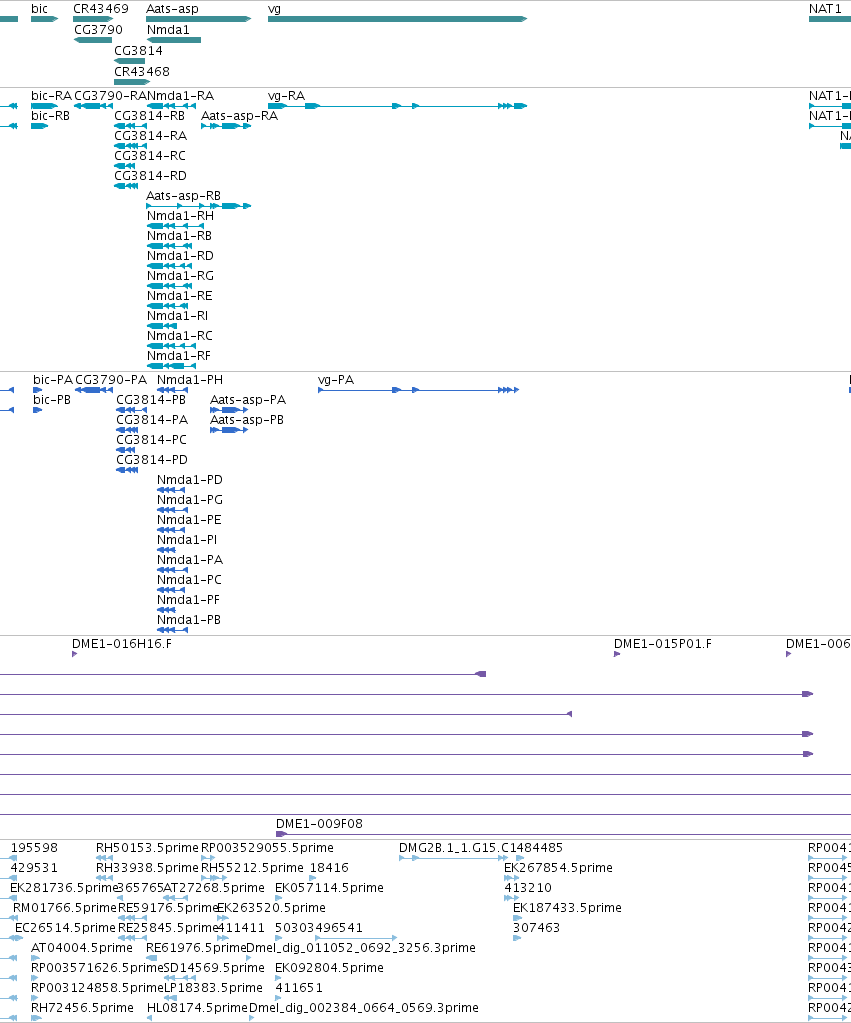Select EST 195598
851x1023 pixels.
[x=34, y=848]
